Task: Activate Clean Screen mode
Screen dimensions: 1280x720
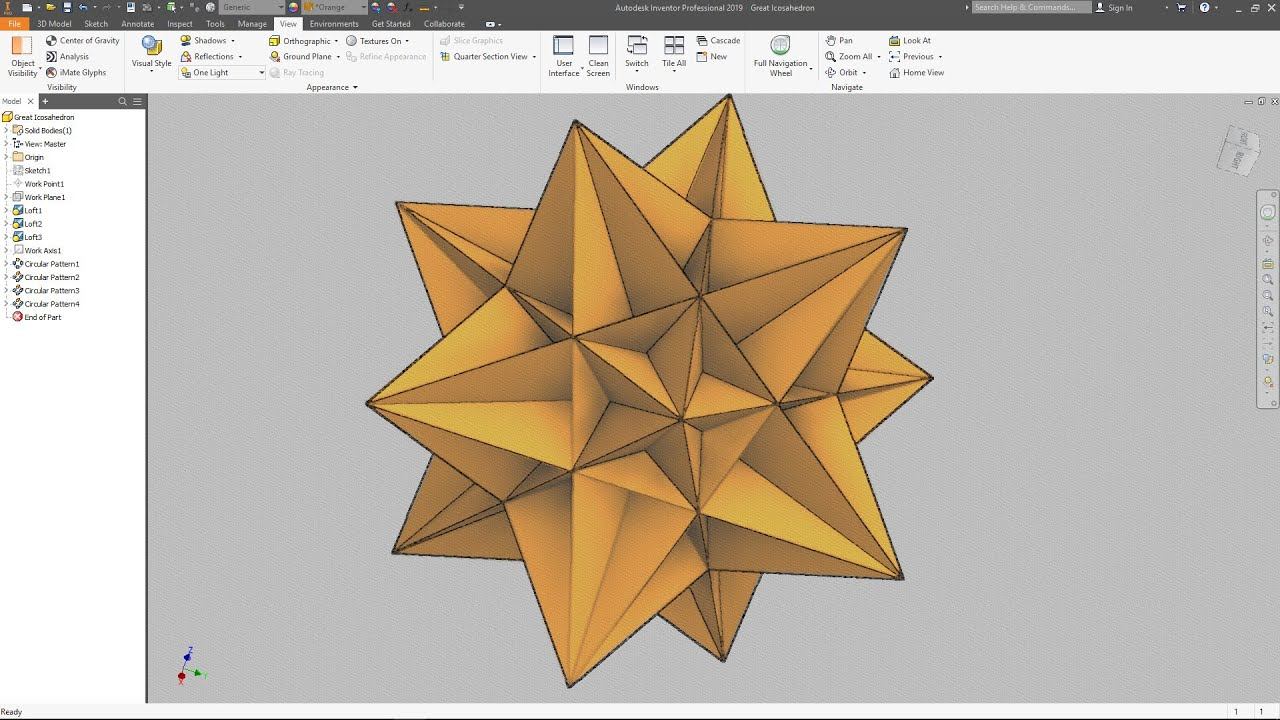Action: pyautogui.click(x=598, y=57)
